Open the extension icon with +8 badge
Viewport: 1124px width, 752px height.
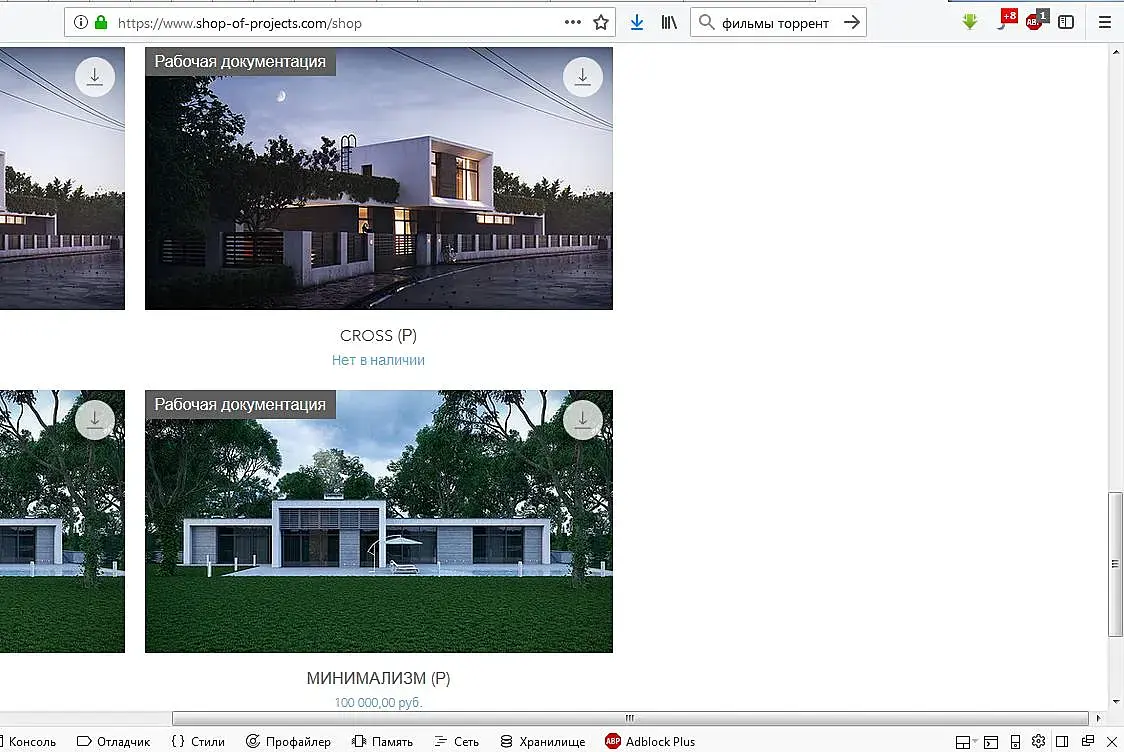coord(1005,19)
